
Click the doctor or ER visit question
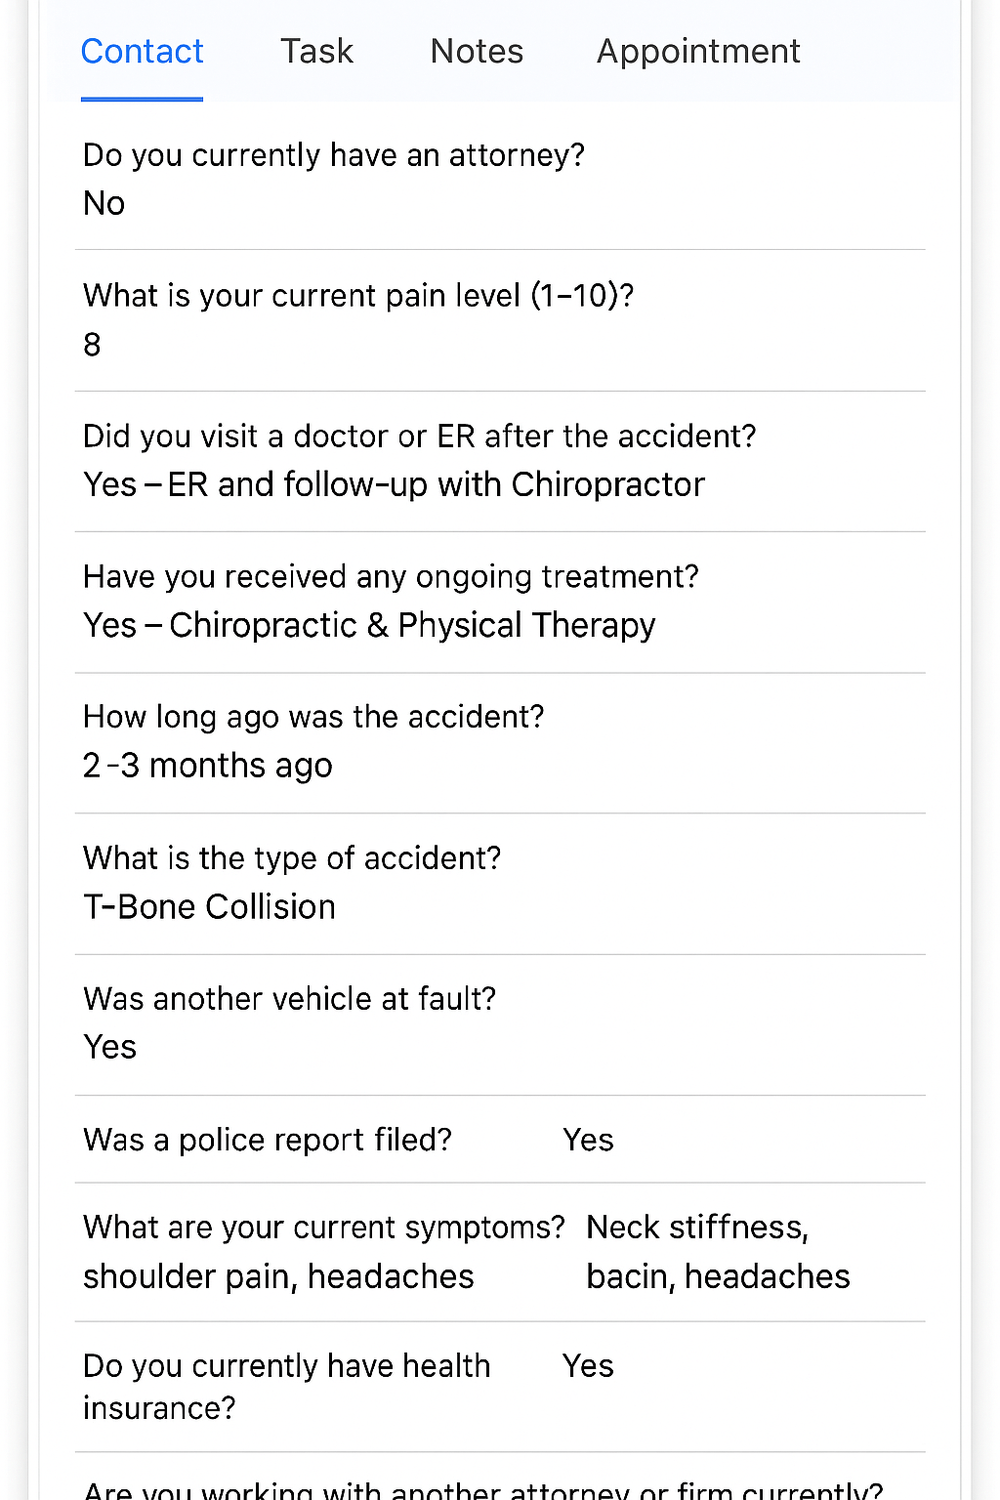[x=419, y=436]
